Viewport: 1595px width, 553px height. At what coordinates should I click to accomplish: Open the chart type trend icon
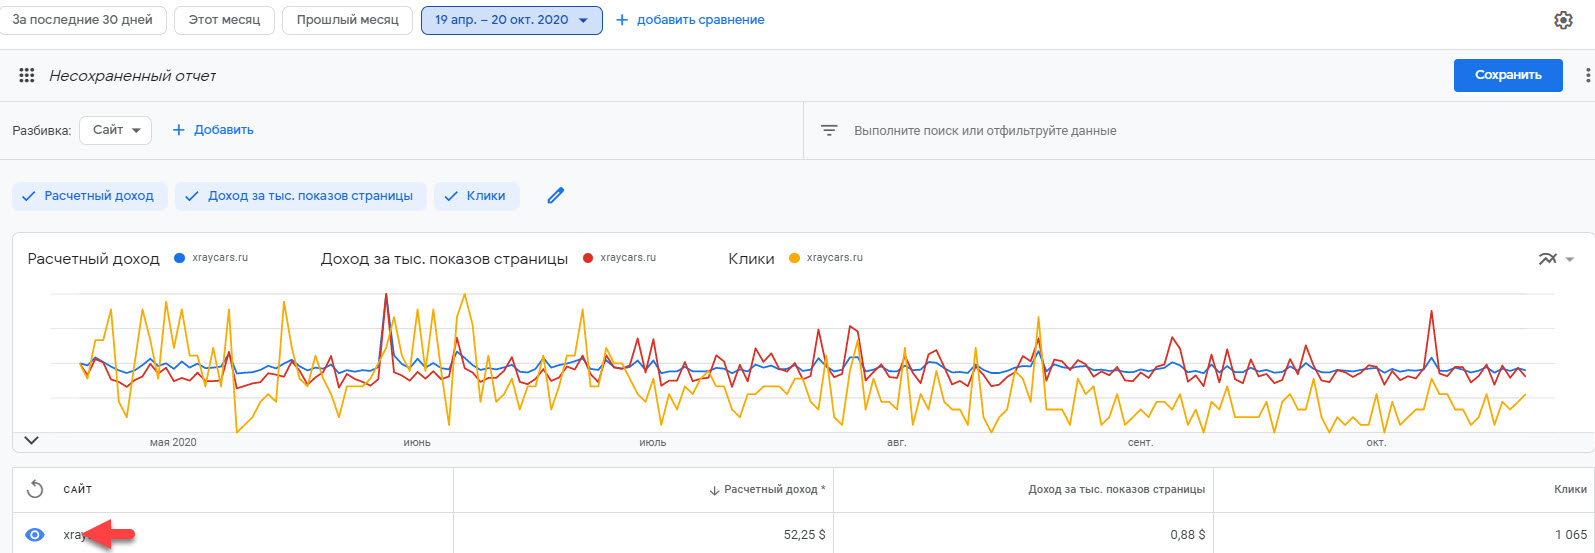pyautogui.click(x=1548, y=259)
